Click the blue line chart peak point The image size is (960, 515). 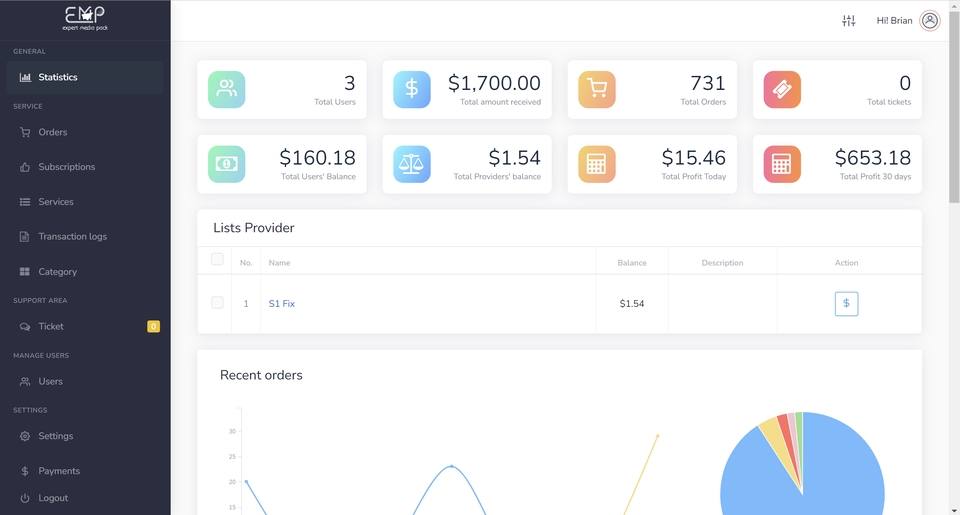click(x=452, y=466)
